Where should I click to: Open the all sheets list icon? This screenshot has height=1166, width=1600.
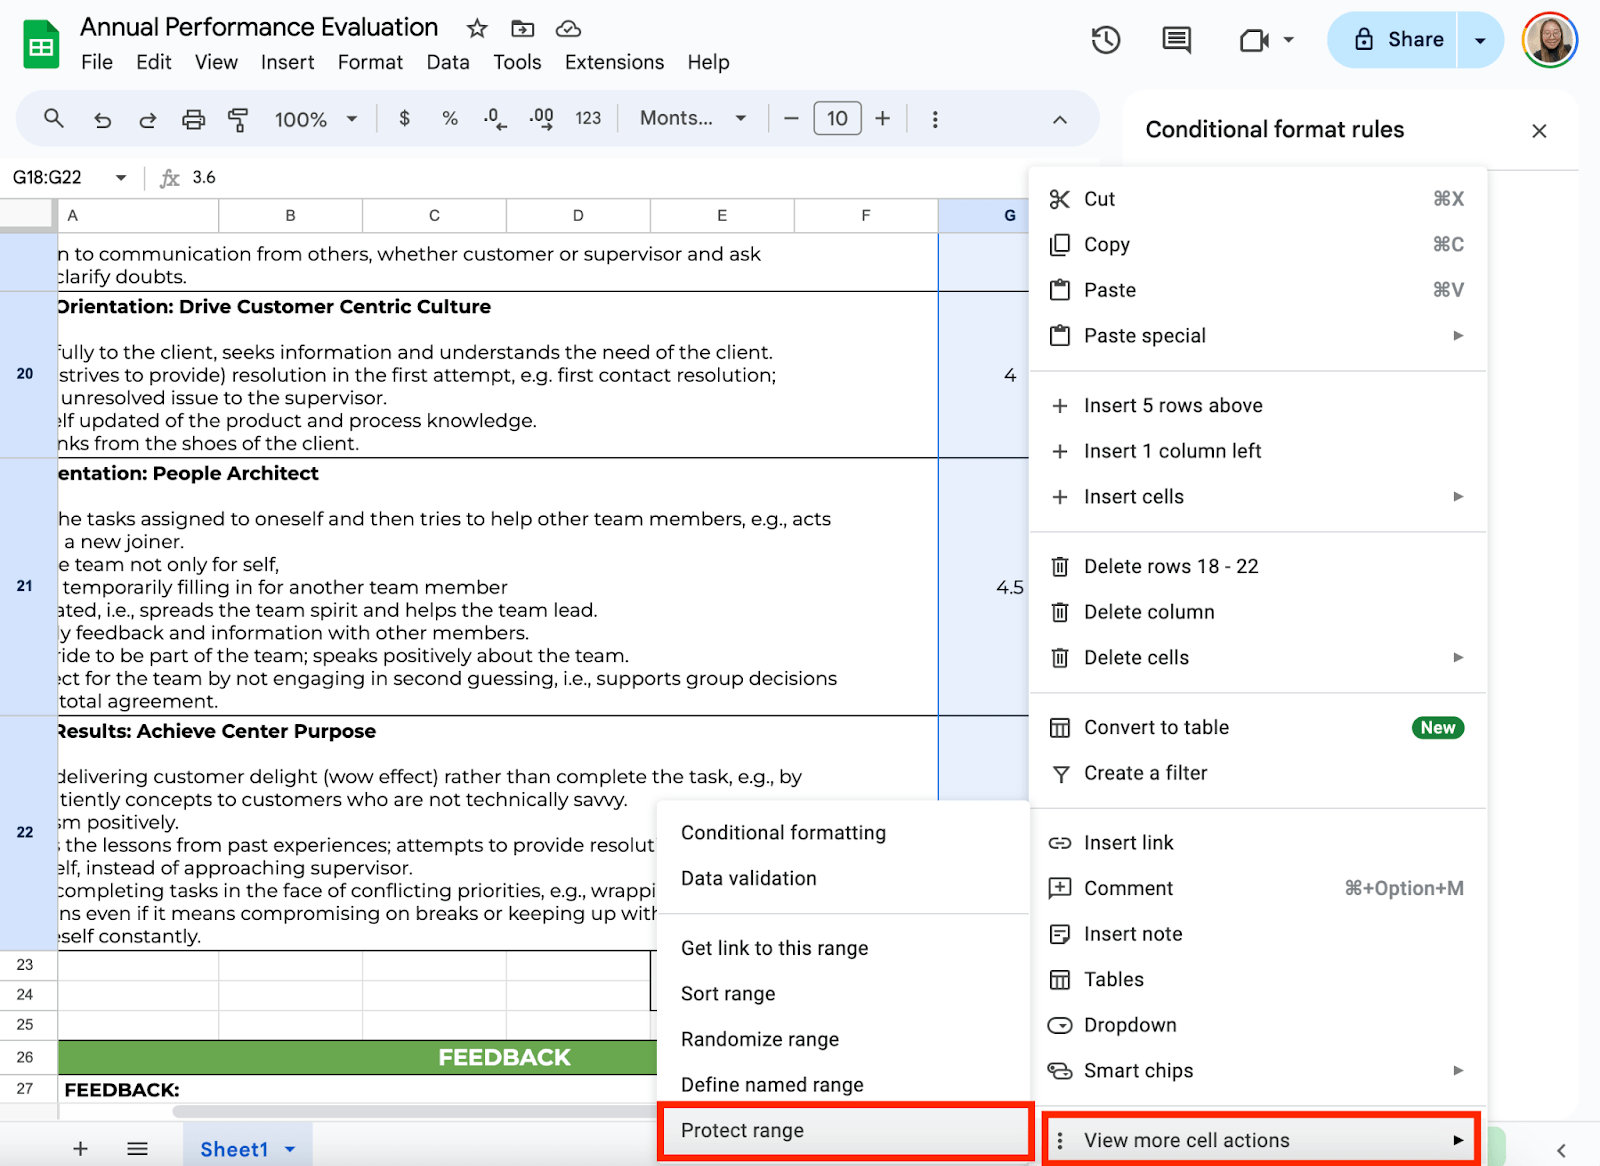click(x=138, y=1149)
